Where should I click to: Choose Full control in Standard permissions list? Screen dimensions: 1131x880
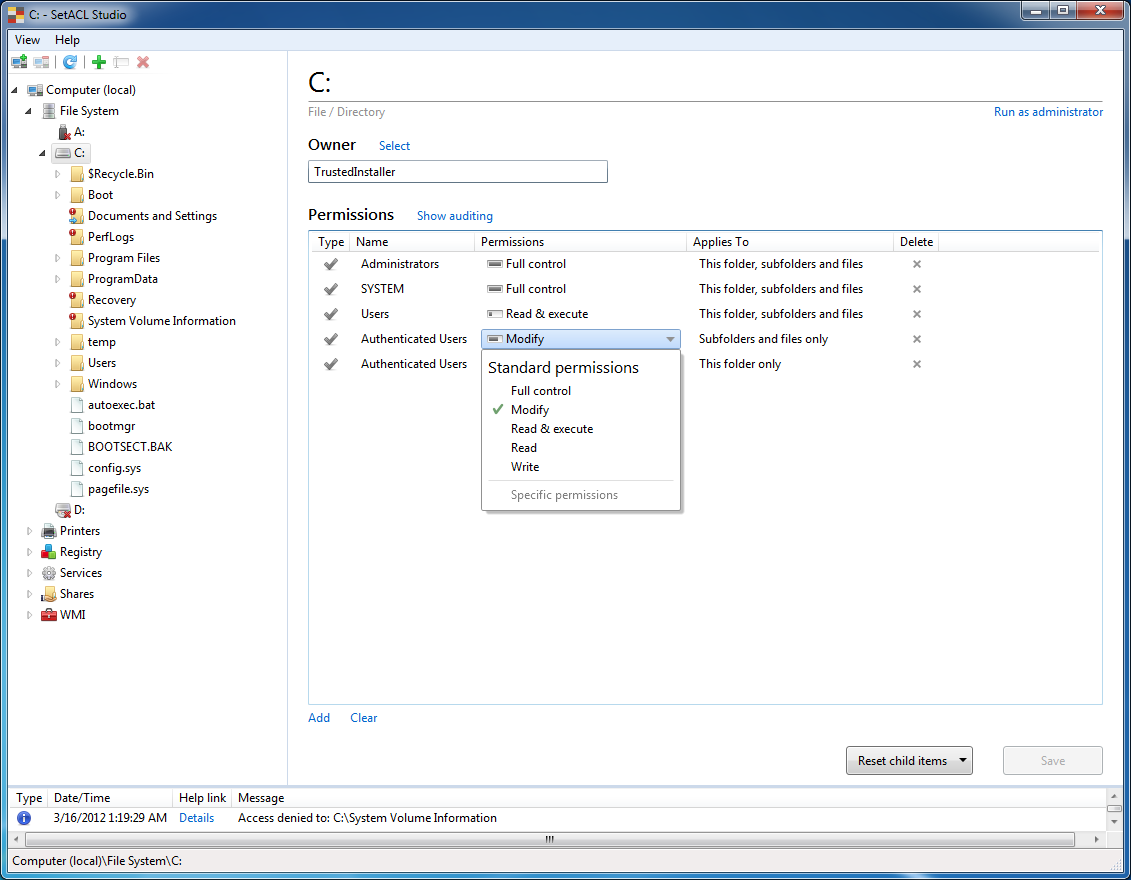click(x=540, y=391)
